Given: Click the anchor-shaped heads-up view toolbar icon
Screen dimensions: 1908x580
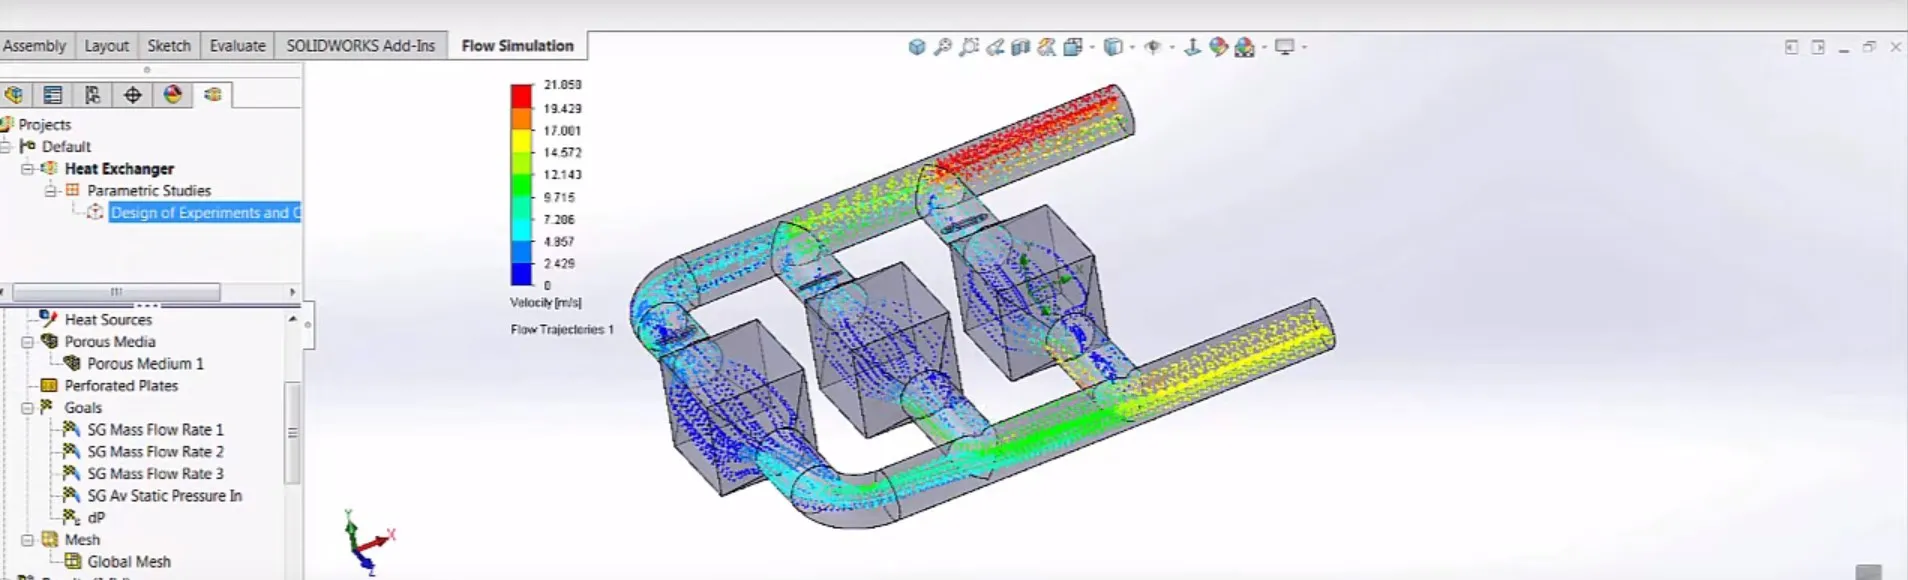Looking at the screenshot, I should [1192, 47].
